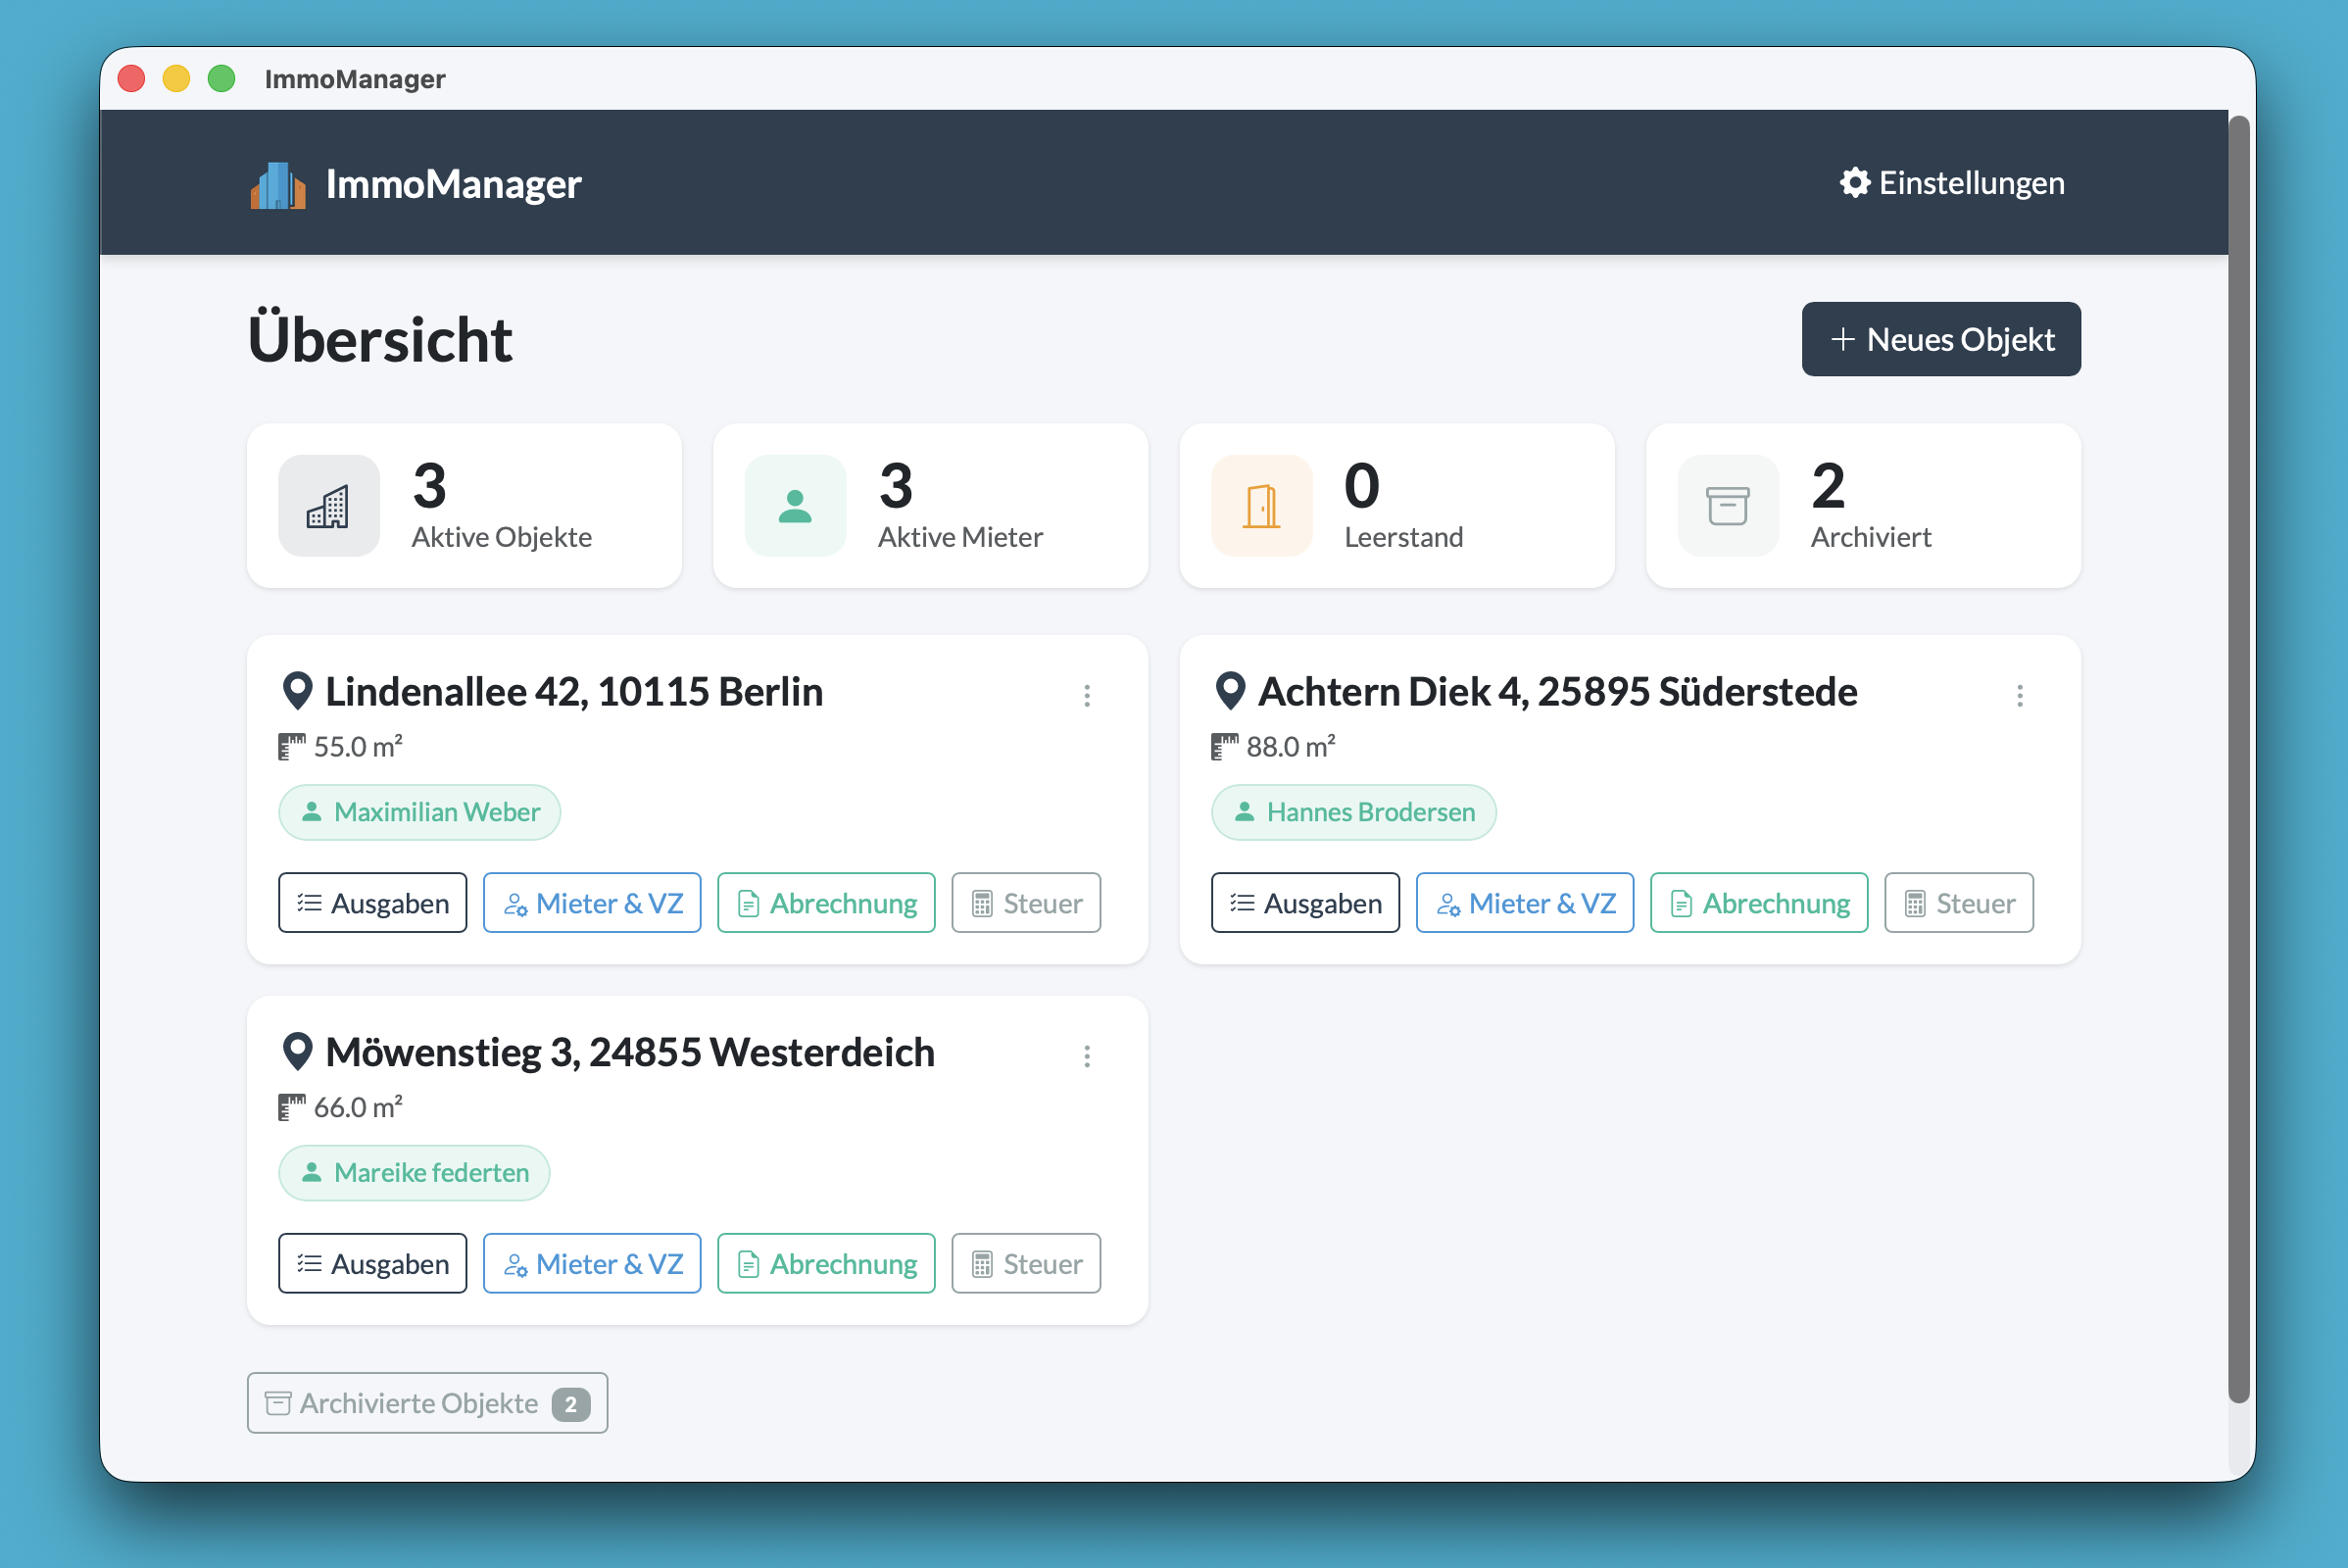Click the location pin beside Möwenstieg 3
Screen dimensions: 2348x1568
[297, 1052]
